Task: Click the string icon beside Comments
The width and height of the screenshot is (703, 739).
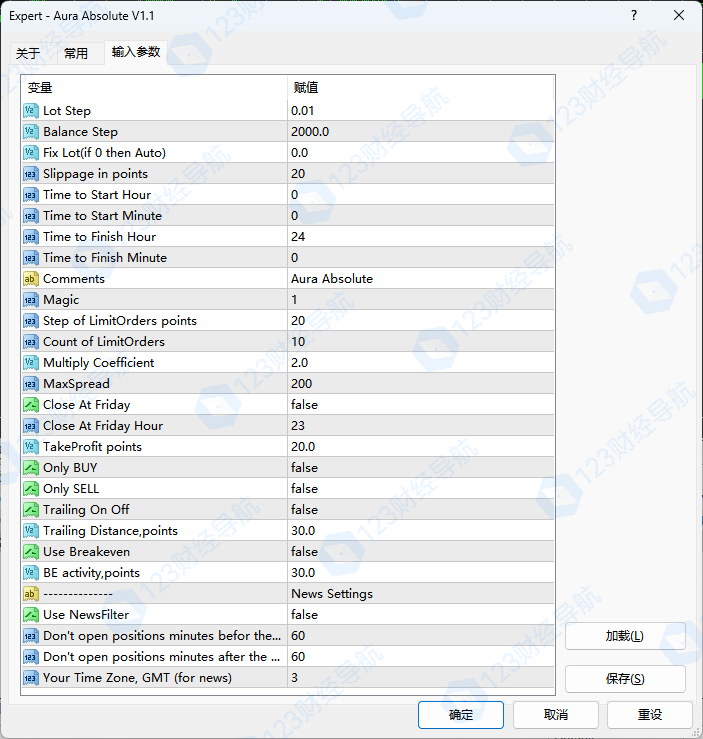Action: pyautogui.click(x=31, y=279)
